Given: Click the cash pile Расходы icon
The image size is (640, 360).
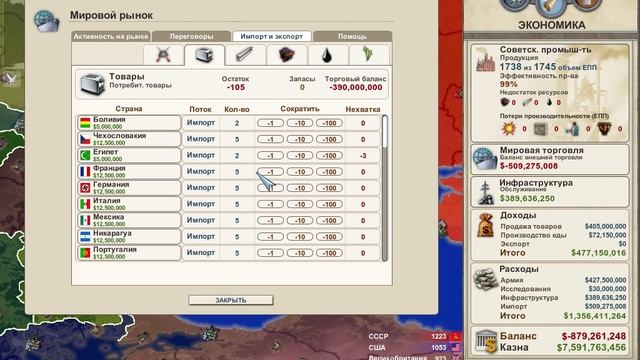Looking at the screenshot, I should point(485,280).
